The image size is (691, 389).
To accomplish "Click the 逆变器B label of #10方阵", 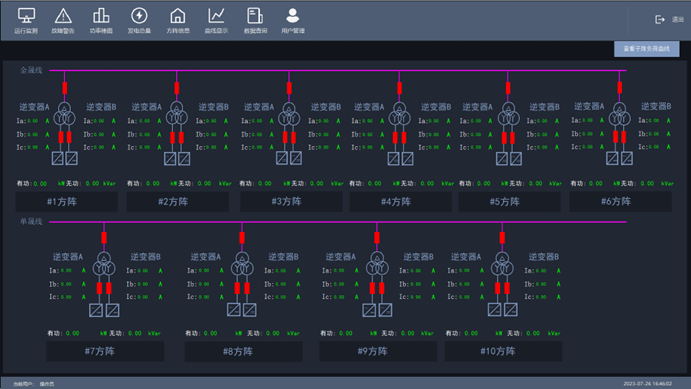I will tap(544, 257).
